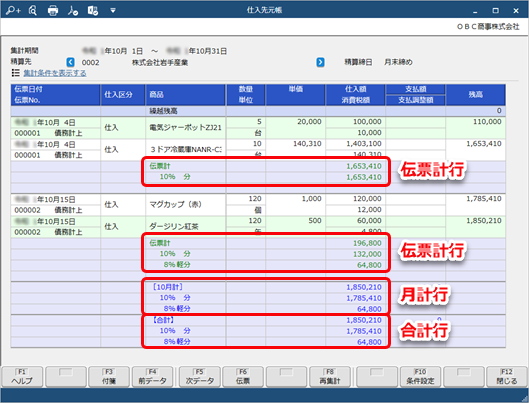The width and height of the screenshot is (529, 403).
Task: Go to next 精算先 with right arrow
Action: click(x=321, y=62)
